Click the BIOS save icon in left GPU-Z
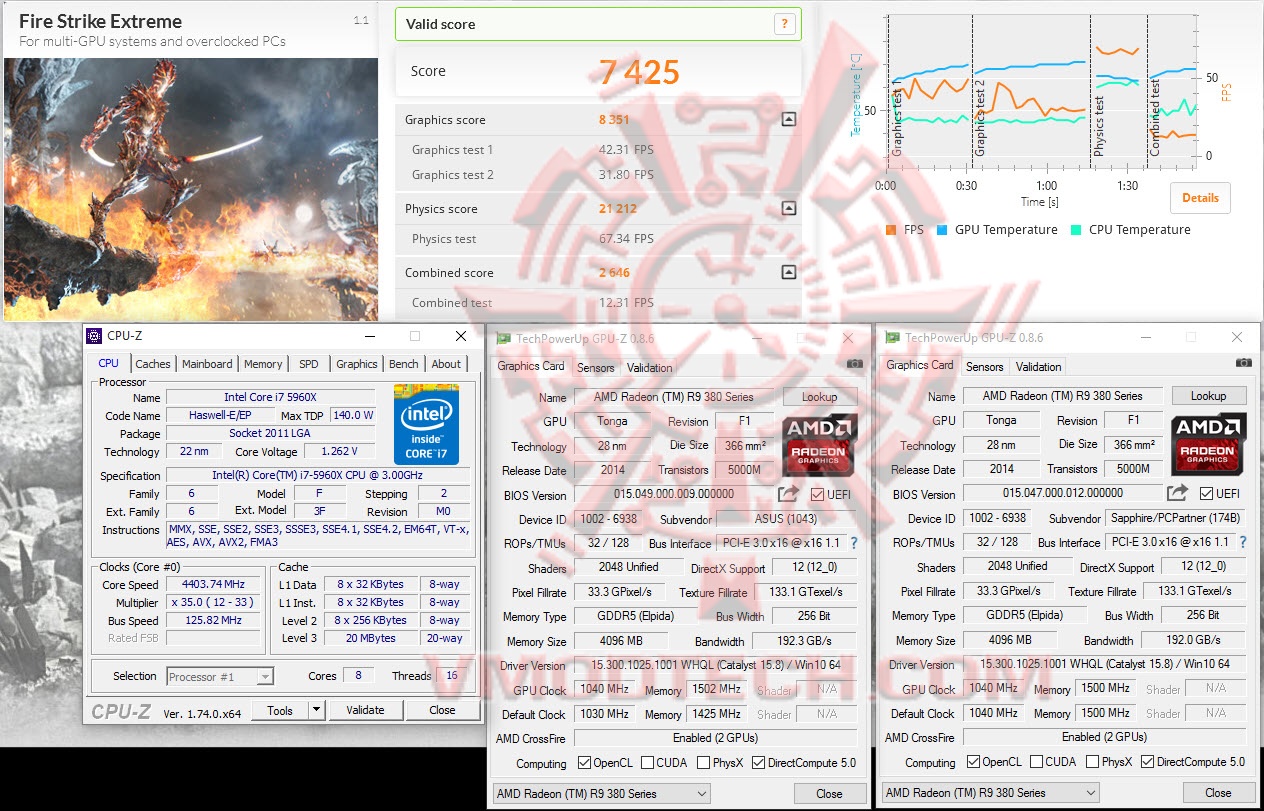1264x811 pixels. coord(789,493)
